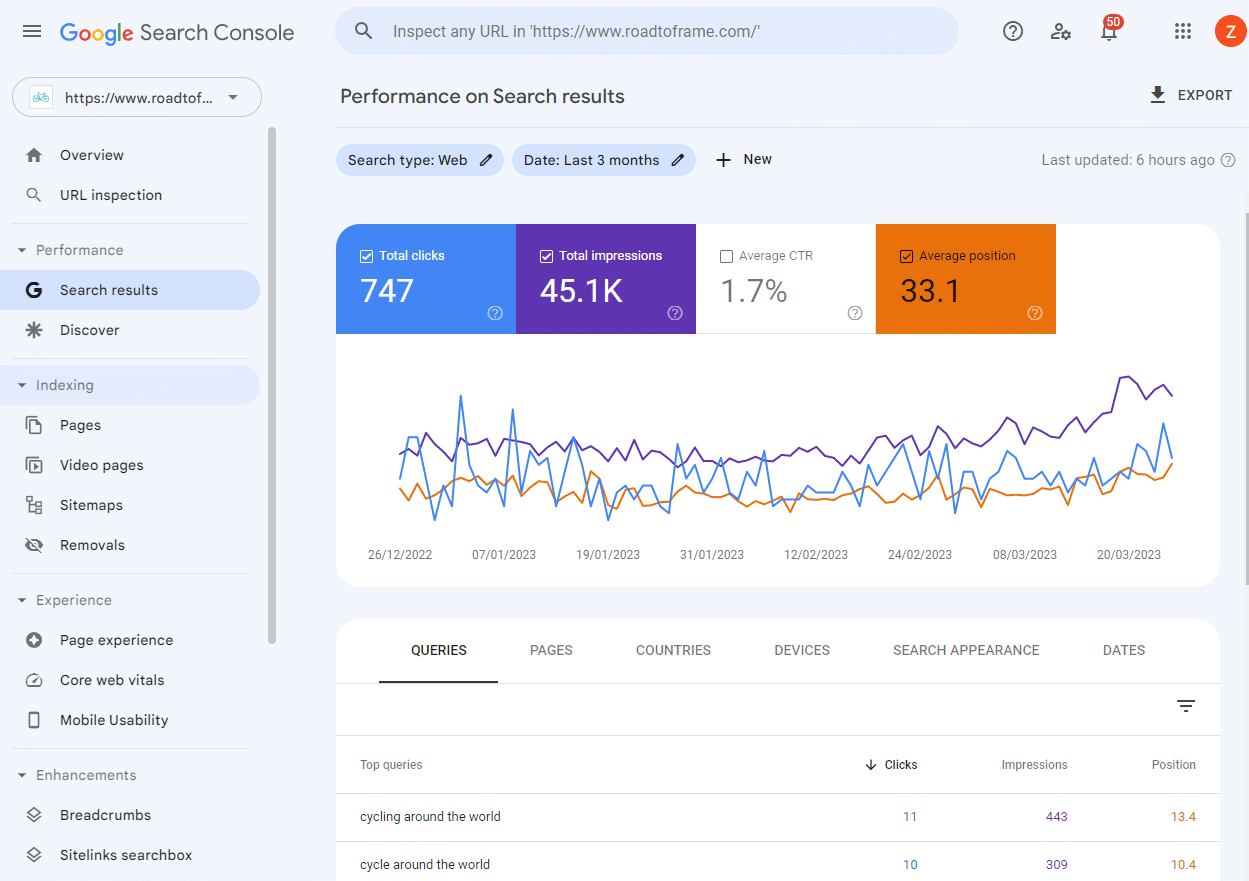Collapse the Performance section
1249x881 pixels.
pyautogui.click(x=22, y=249)
